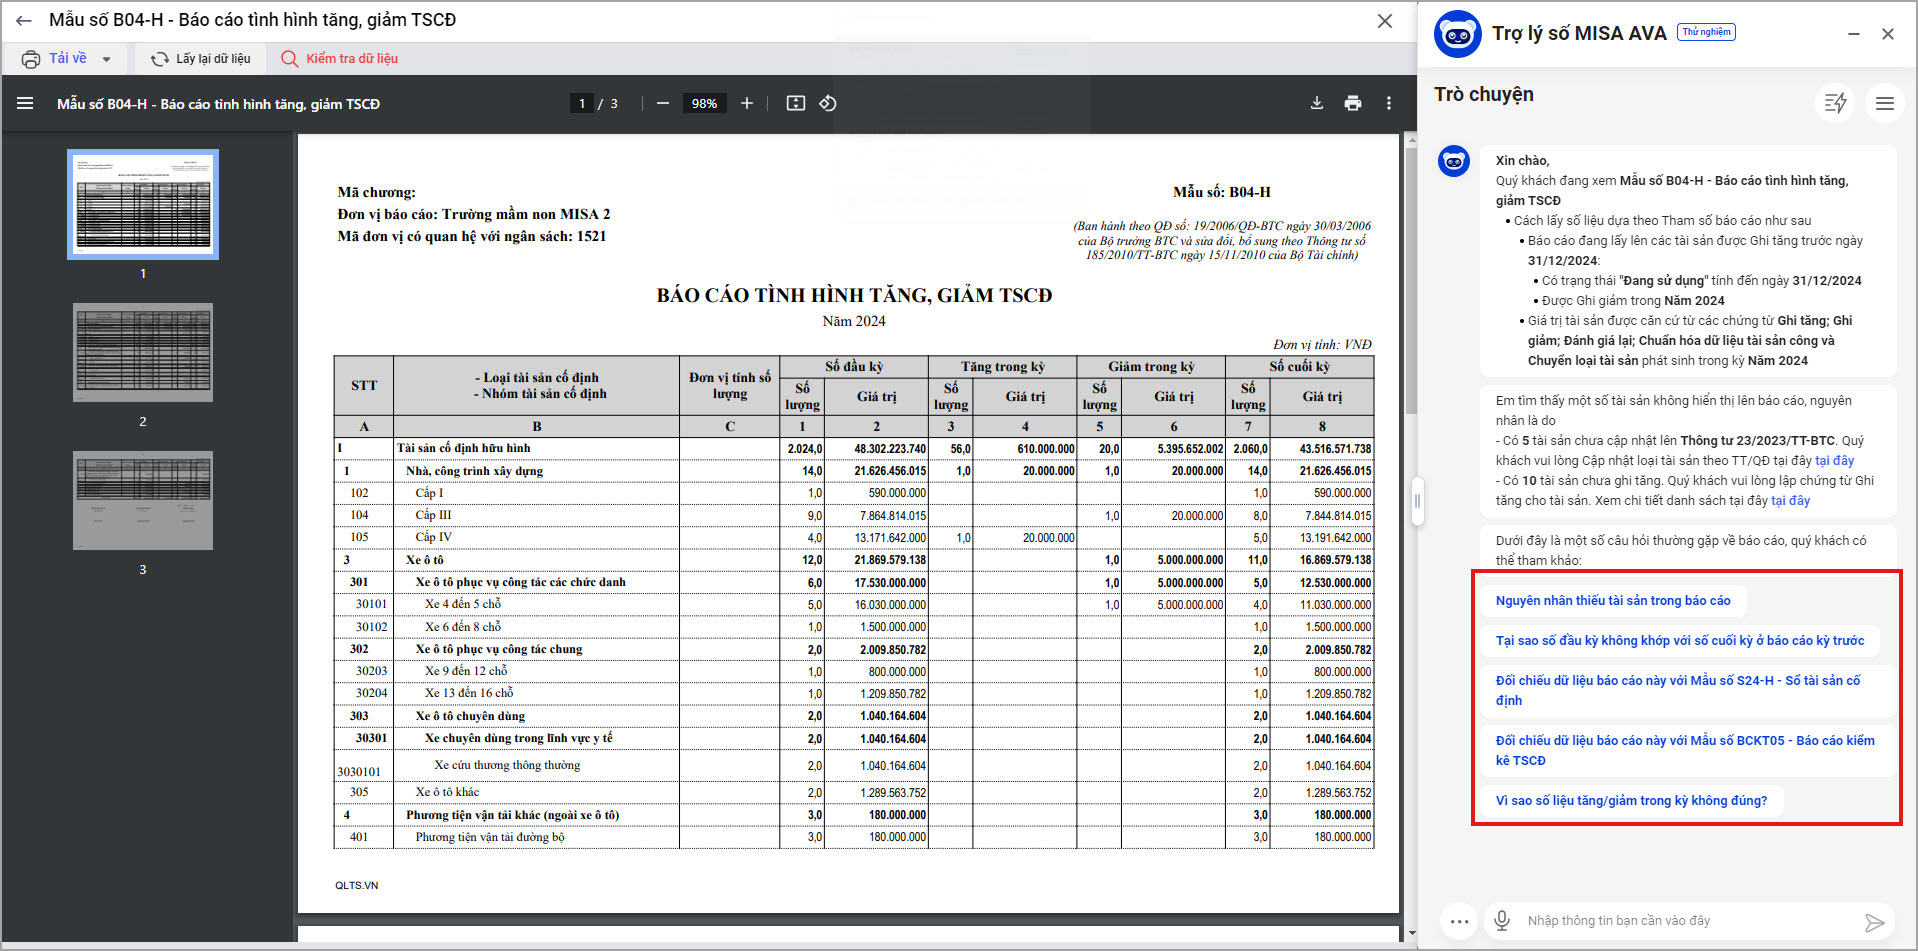Click the Trò chuyện heading in the assistant panel
Viewport: 1918px width, 951px height.
1484,95
